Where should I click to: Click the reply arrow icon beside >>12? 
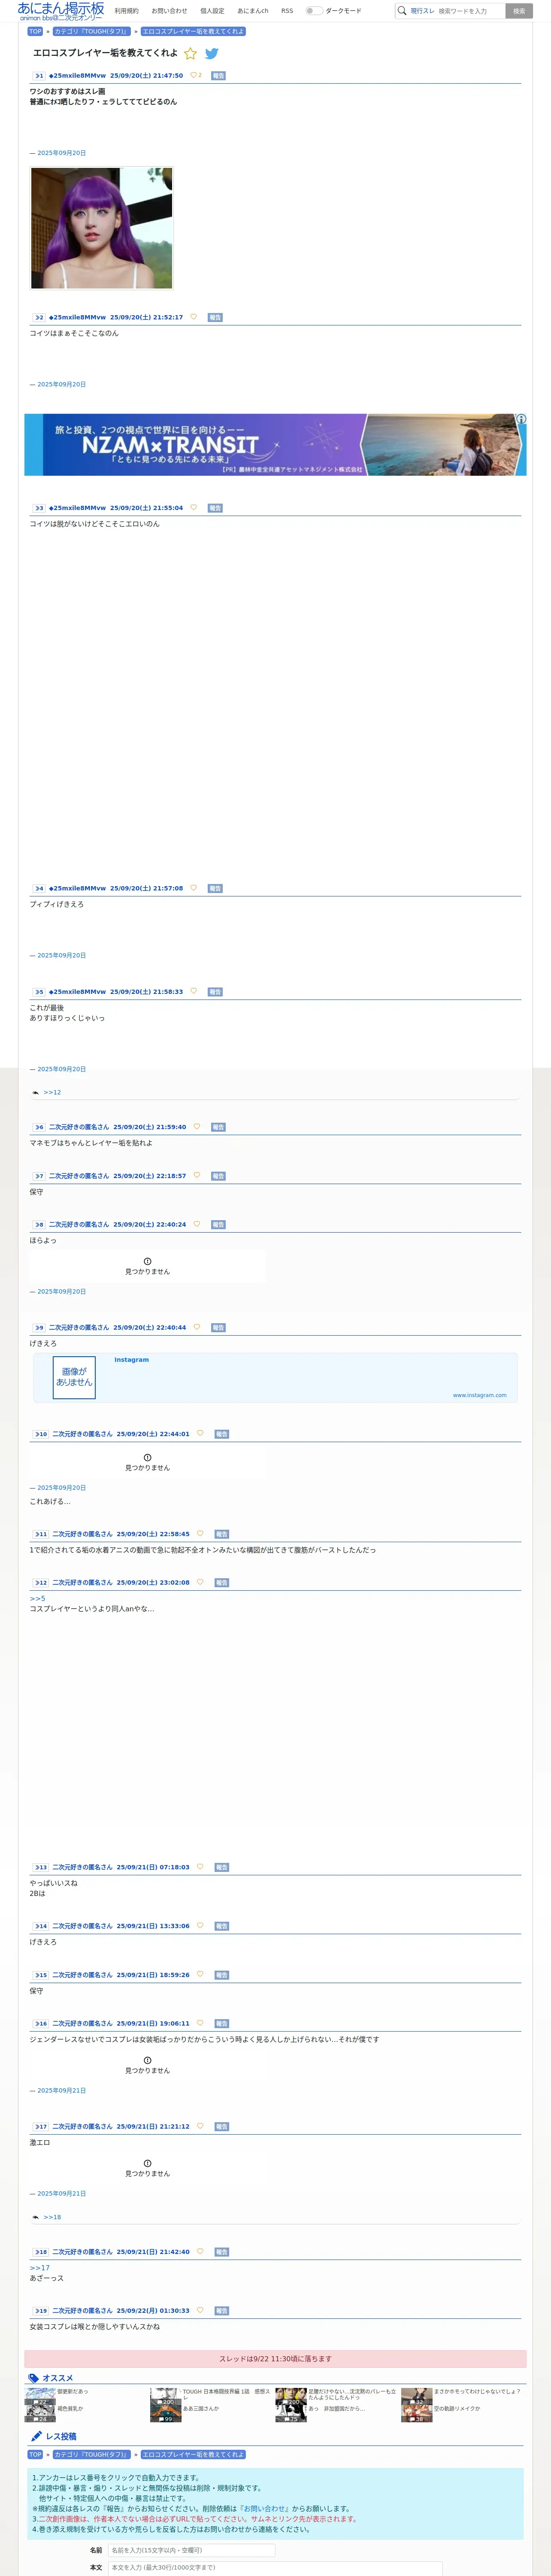36,1093
